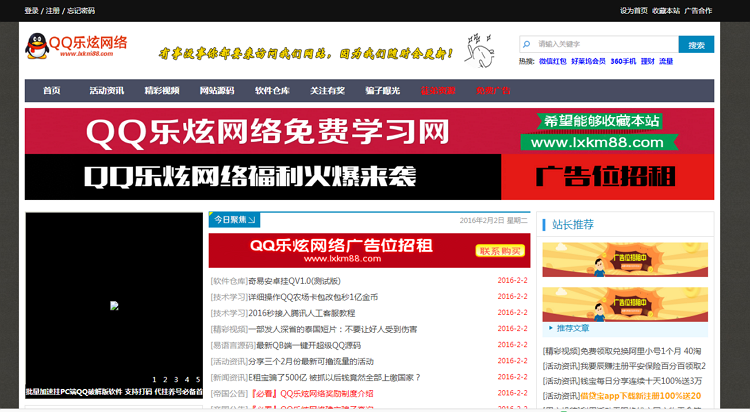750x412 pixels.
Task: Click the first 广告位招租中 sidebar ad image
Action: point(625,259)
